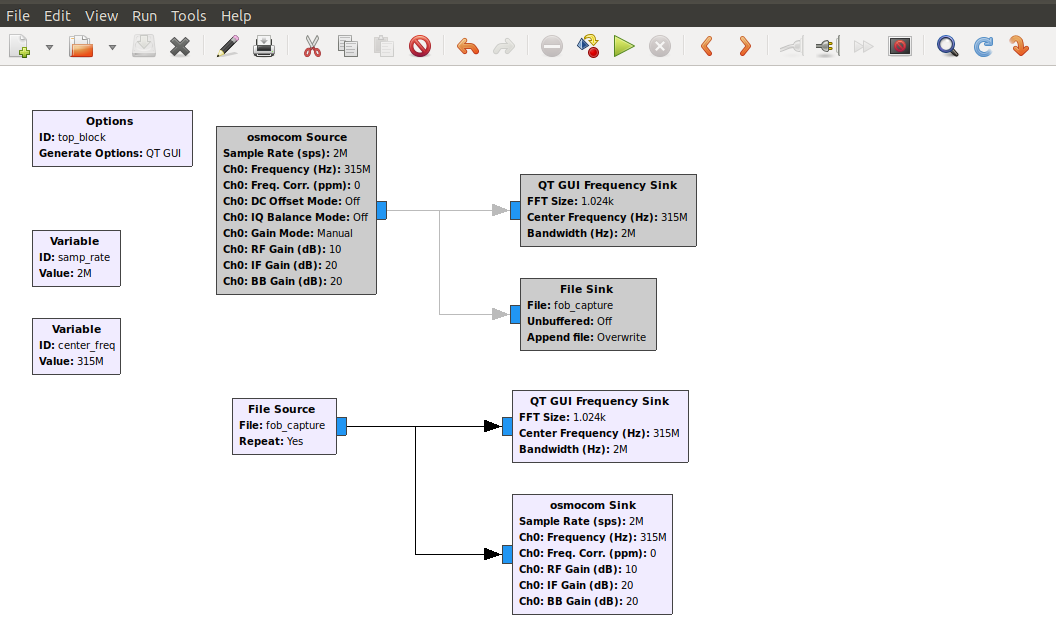Select the osmocom Sink block
1056x636 pixels.
(x=592, y=554)
